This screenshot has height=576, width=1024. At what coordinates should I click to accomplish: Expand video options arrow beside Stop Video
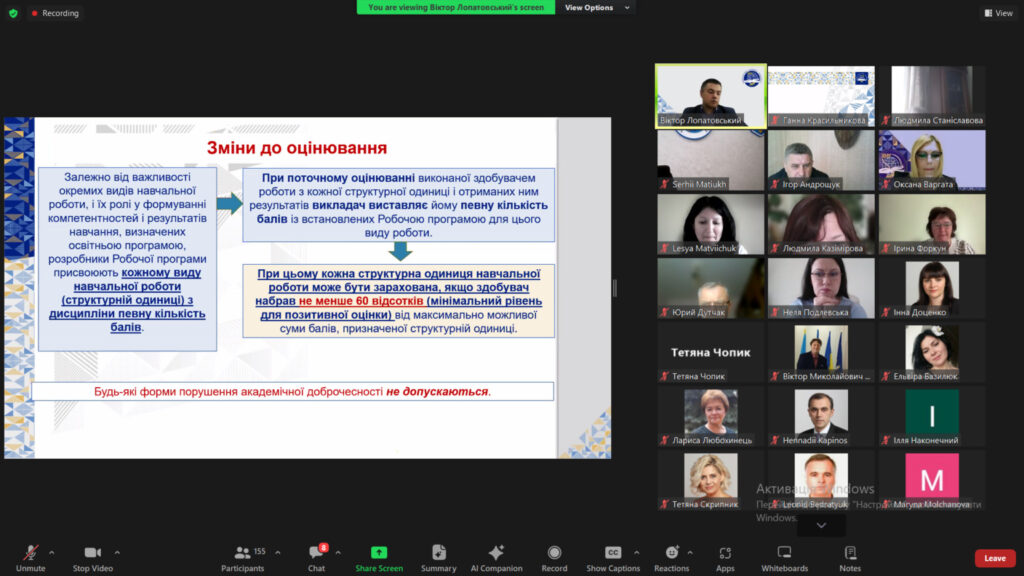(117, 552)
